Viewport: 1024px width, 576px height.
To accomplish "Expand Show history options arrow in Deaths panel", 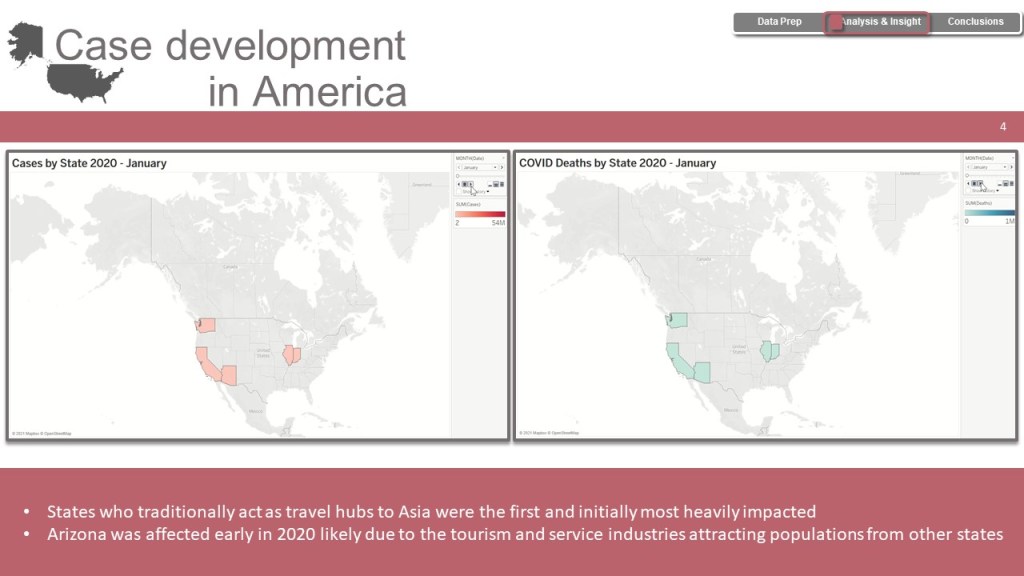I will [997, 191].
